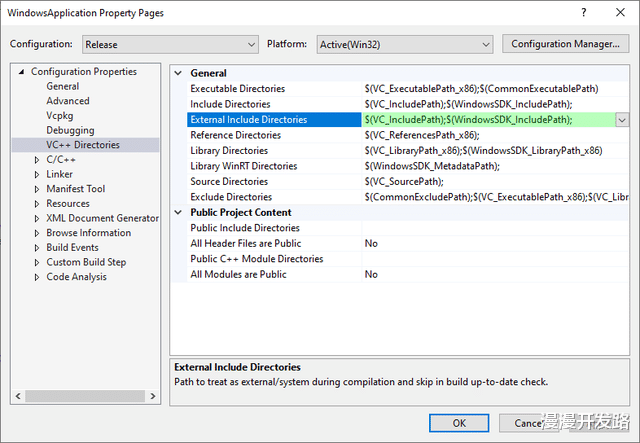Edit the External Include Directories value field
Viewport: 640px width, 443px height.
(489, 120)
